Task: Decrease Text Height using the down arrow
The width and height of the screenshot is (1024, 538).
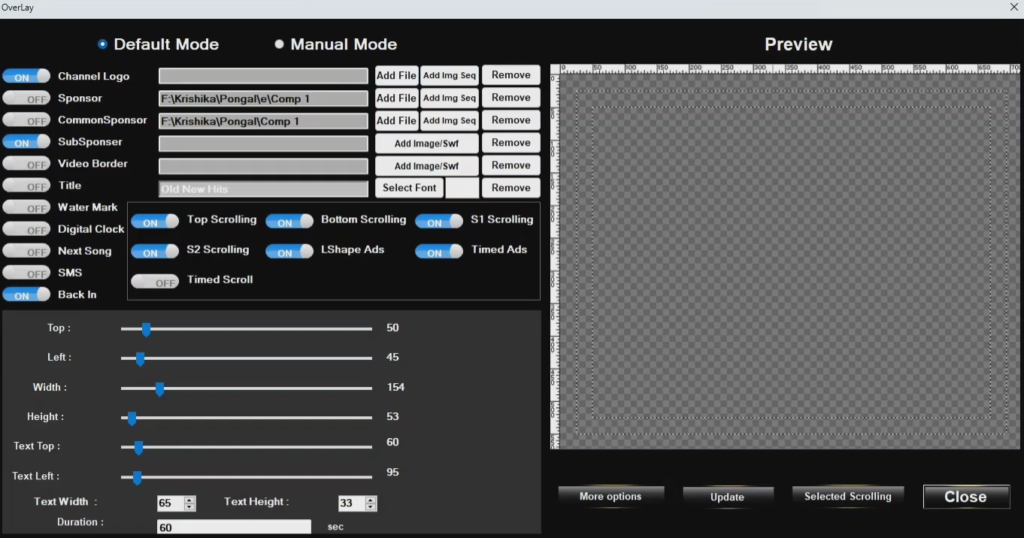Action: 371,507
